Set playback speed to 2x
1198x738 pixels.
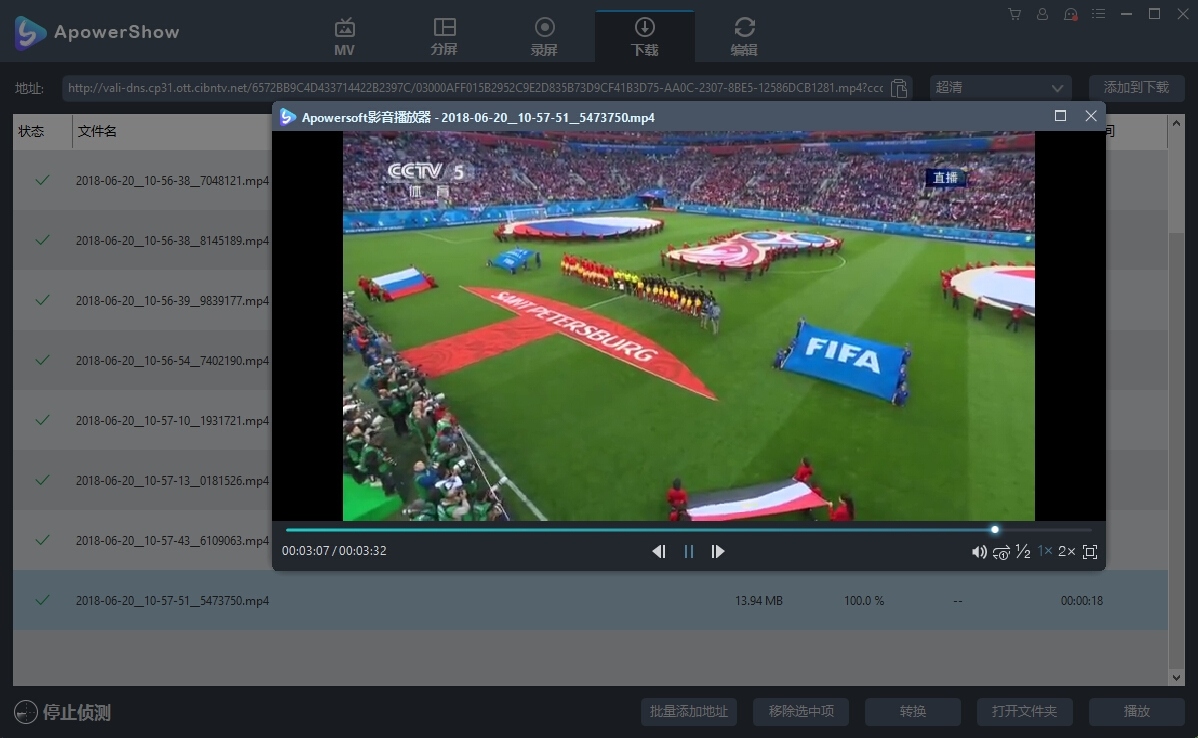click(1066, 551)
